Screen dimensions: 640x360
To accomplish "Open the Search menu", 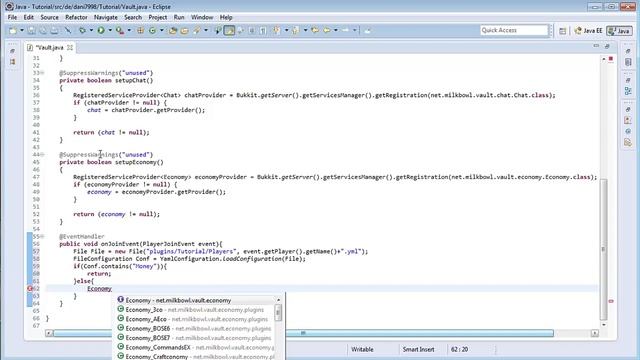I will point(133,18).
